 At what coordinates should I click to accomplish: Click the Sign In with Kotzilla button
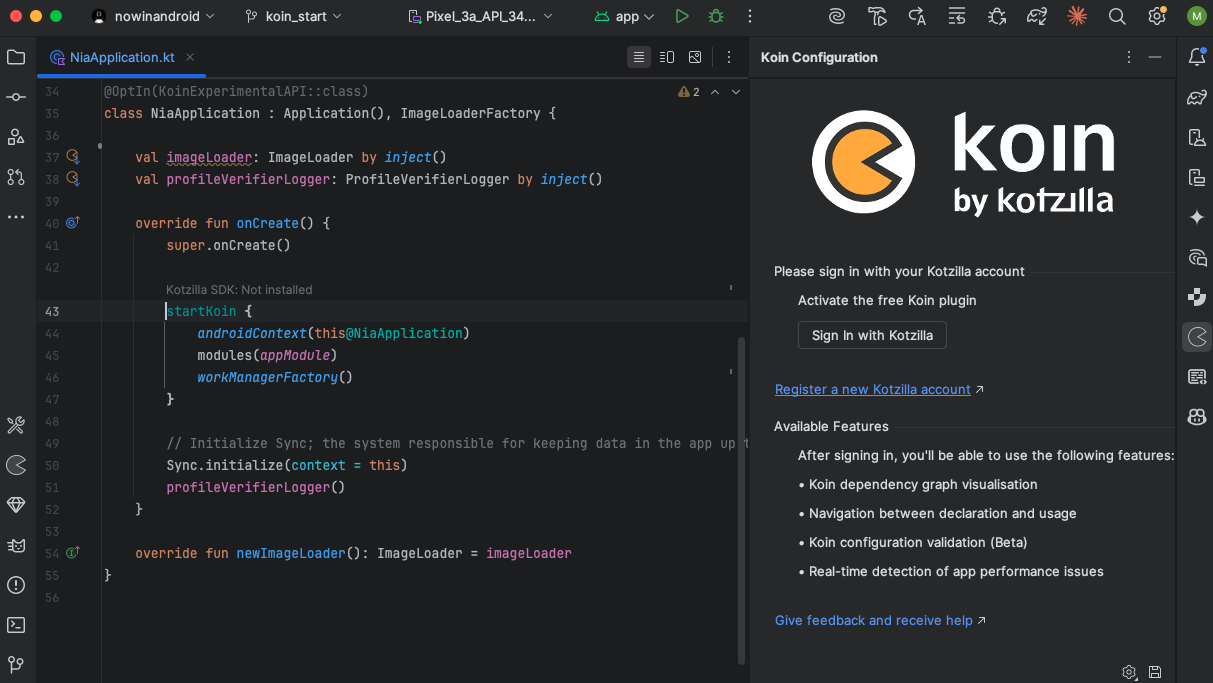click(x=872, y=335)
